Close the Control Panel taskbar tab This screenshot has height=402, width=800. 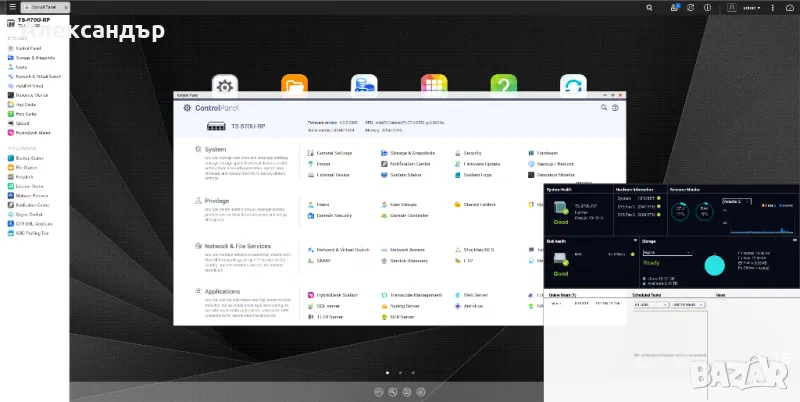tap(66, 8)
